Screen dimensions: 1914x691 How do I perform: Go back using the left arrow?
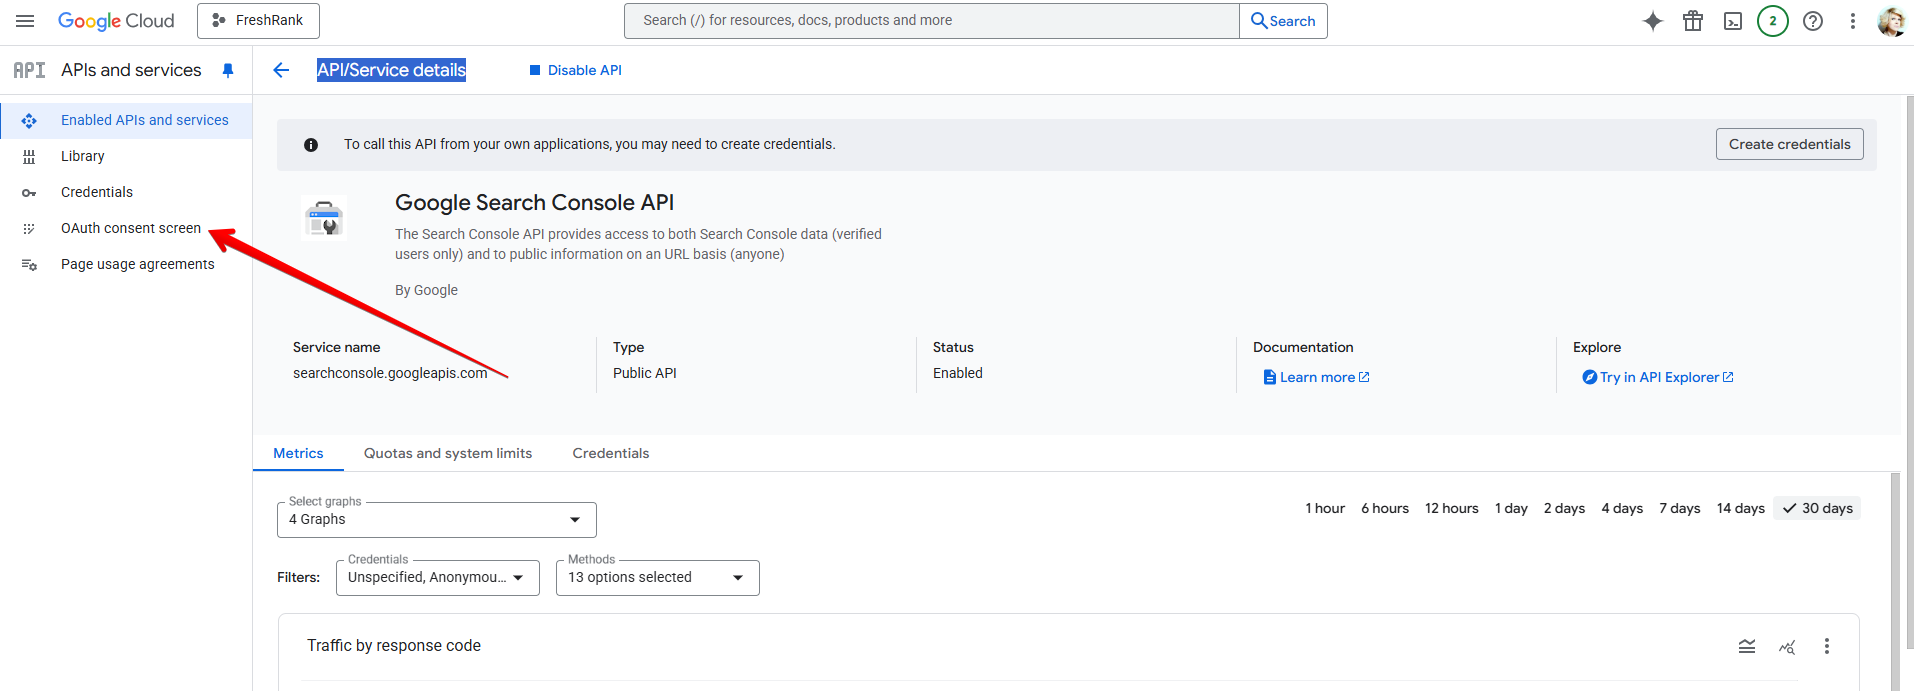click(281, 70)
